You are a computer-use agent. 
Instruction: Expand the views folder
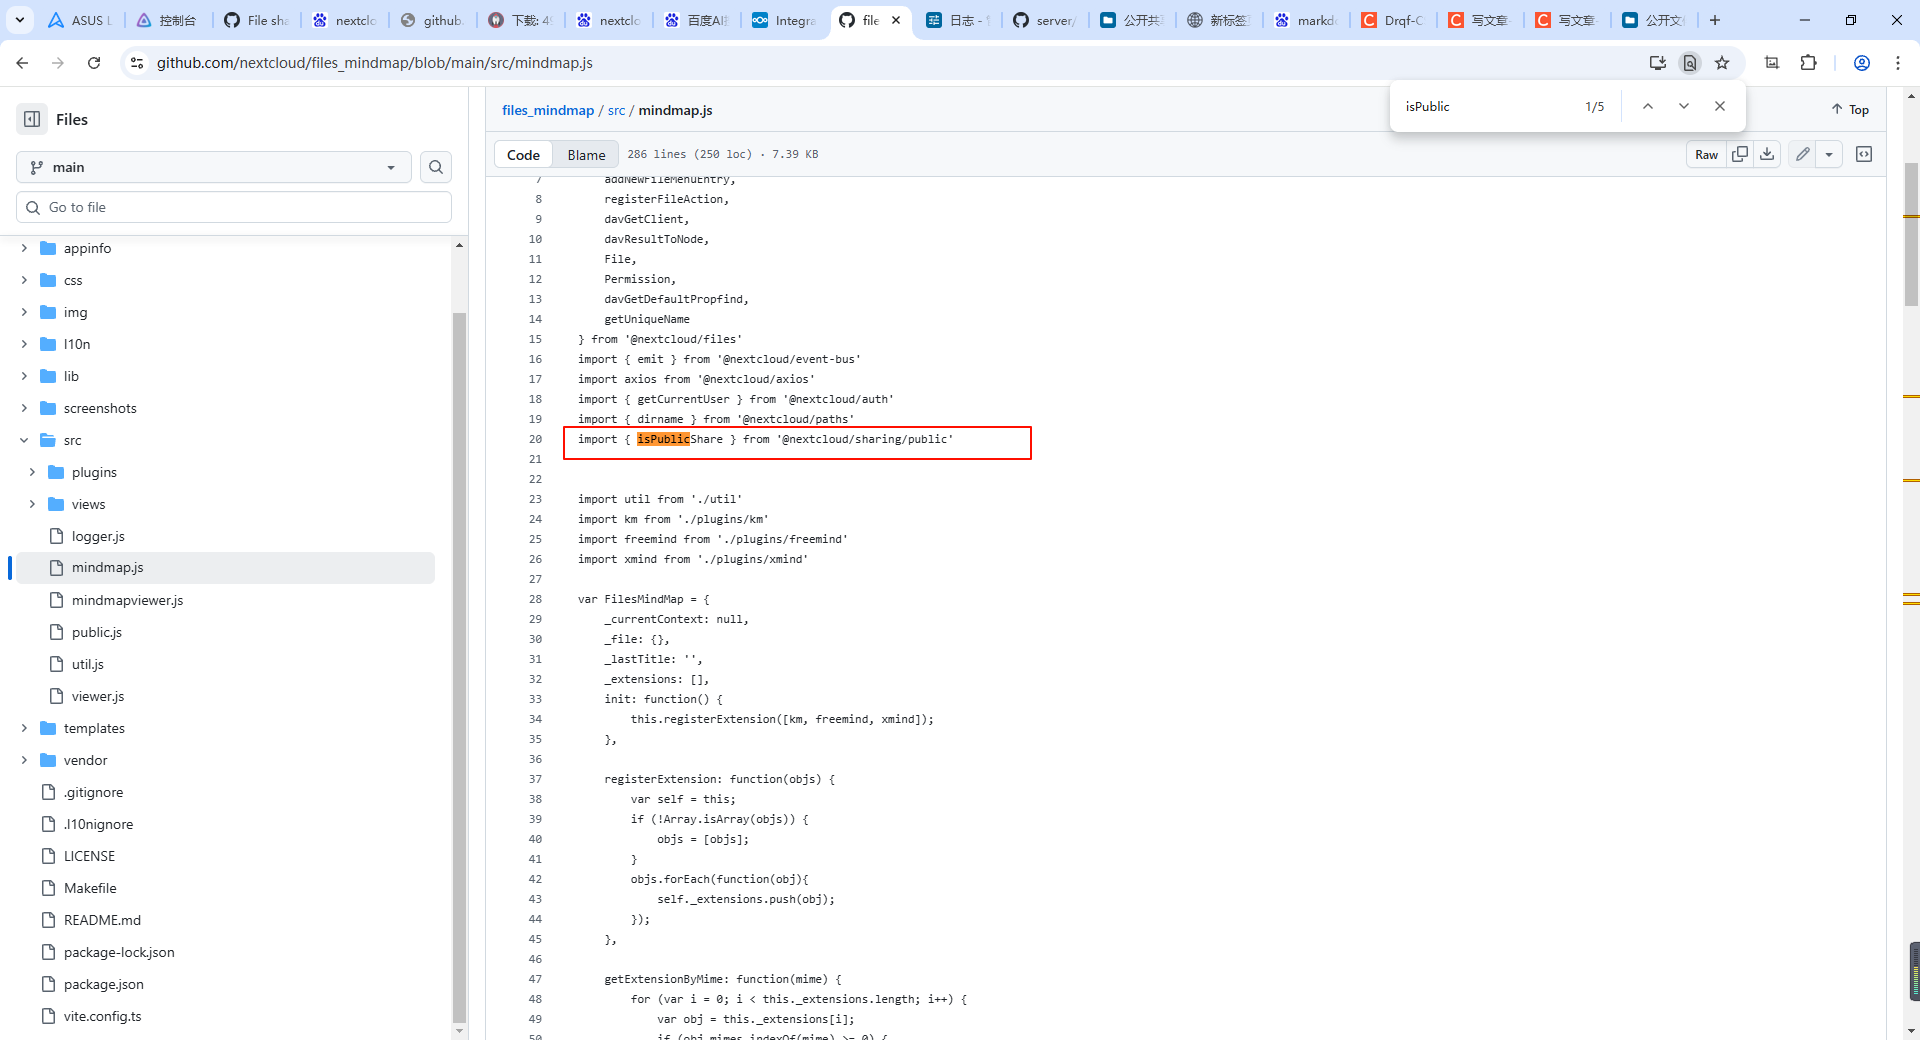coord(32,504)
